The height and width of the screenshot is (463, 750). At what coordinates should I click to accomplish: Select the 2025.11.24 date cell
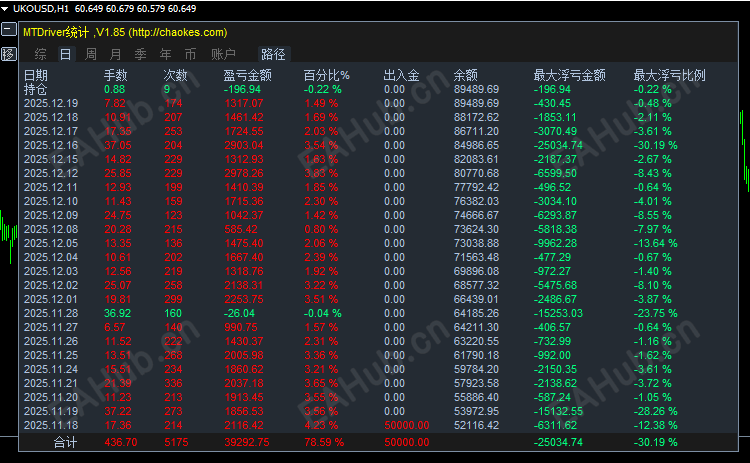pos(51,369)
